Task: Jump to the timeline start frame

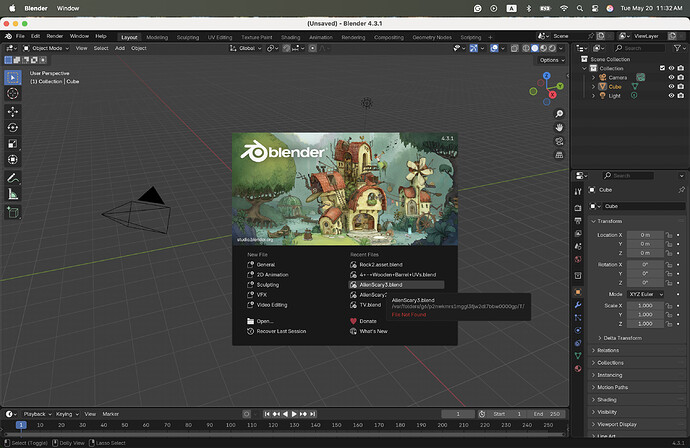Action: 267,414
